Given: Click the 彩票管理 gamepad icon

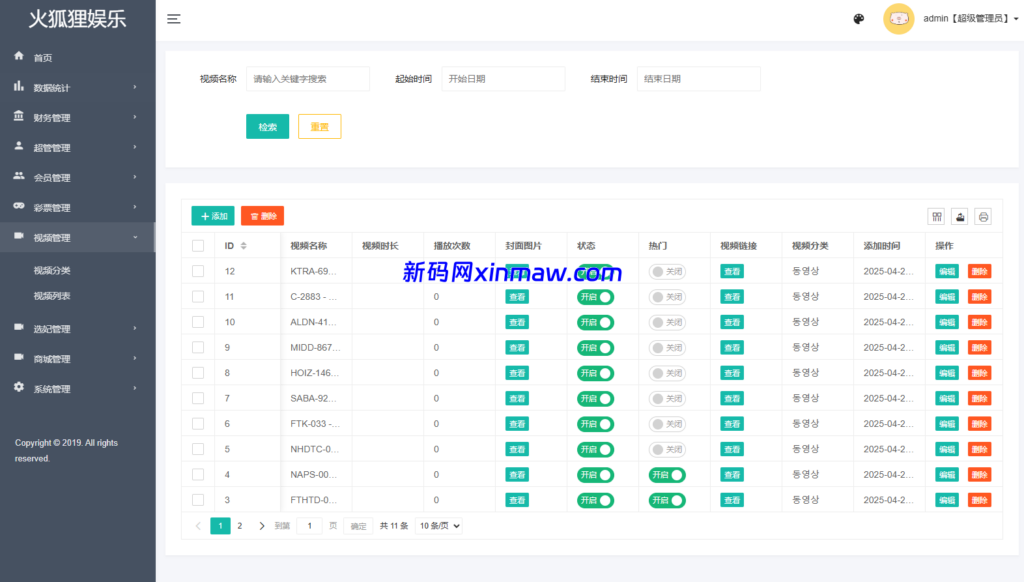Looking at the screenshot, I should click(x=19, y=206).
